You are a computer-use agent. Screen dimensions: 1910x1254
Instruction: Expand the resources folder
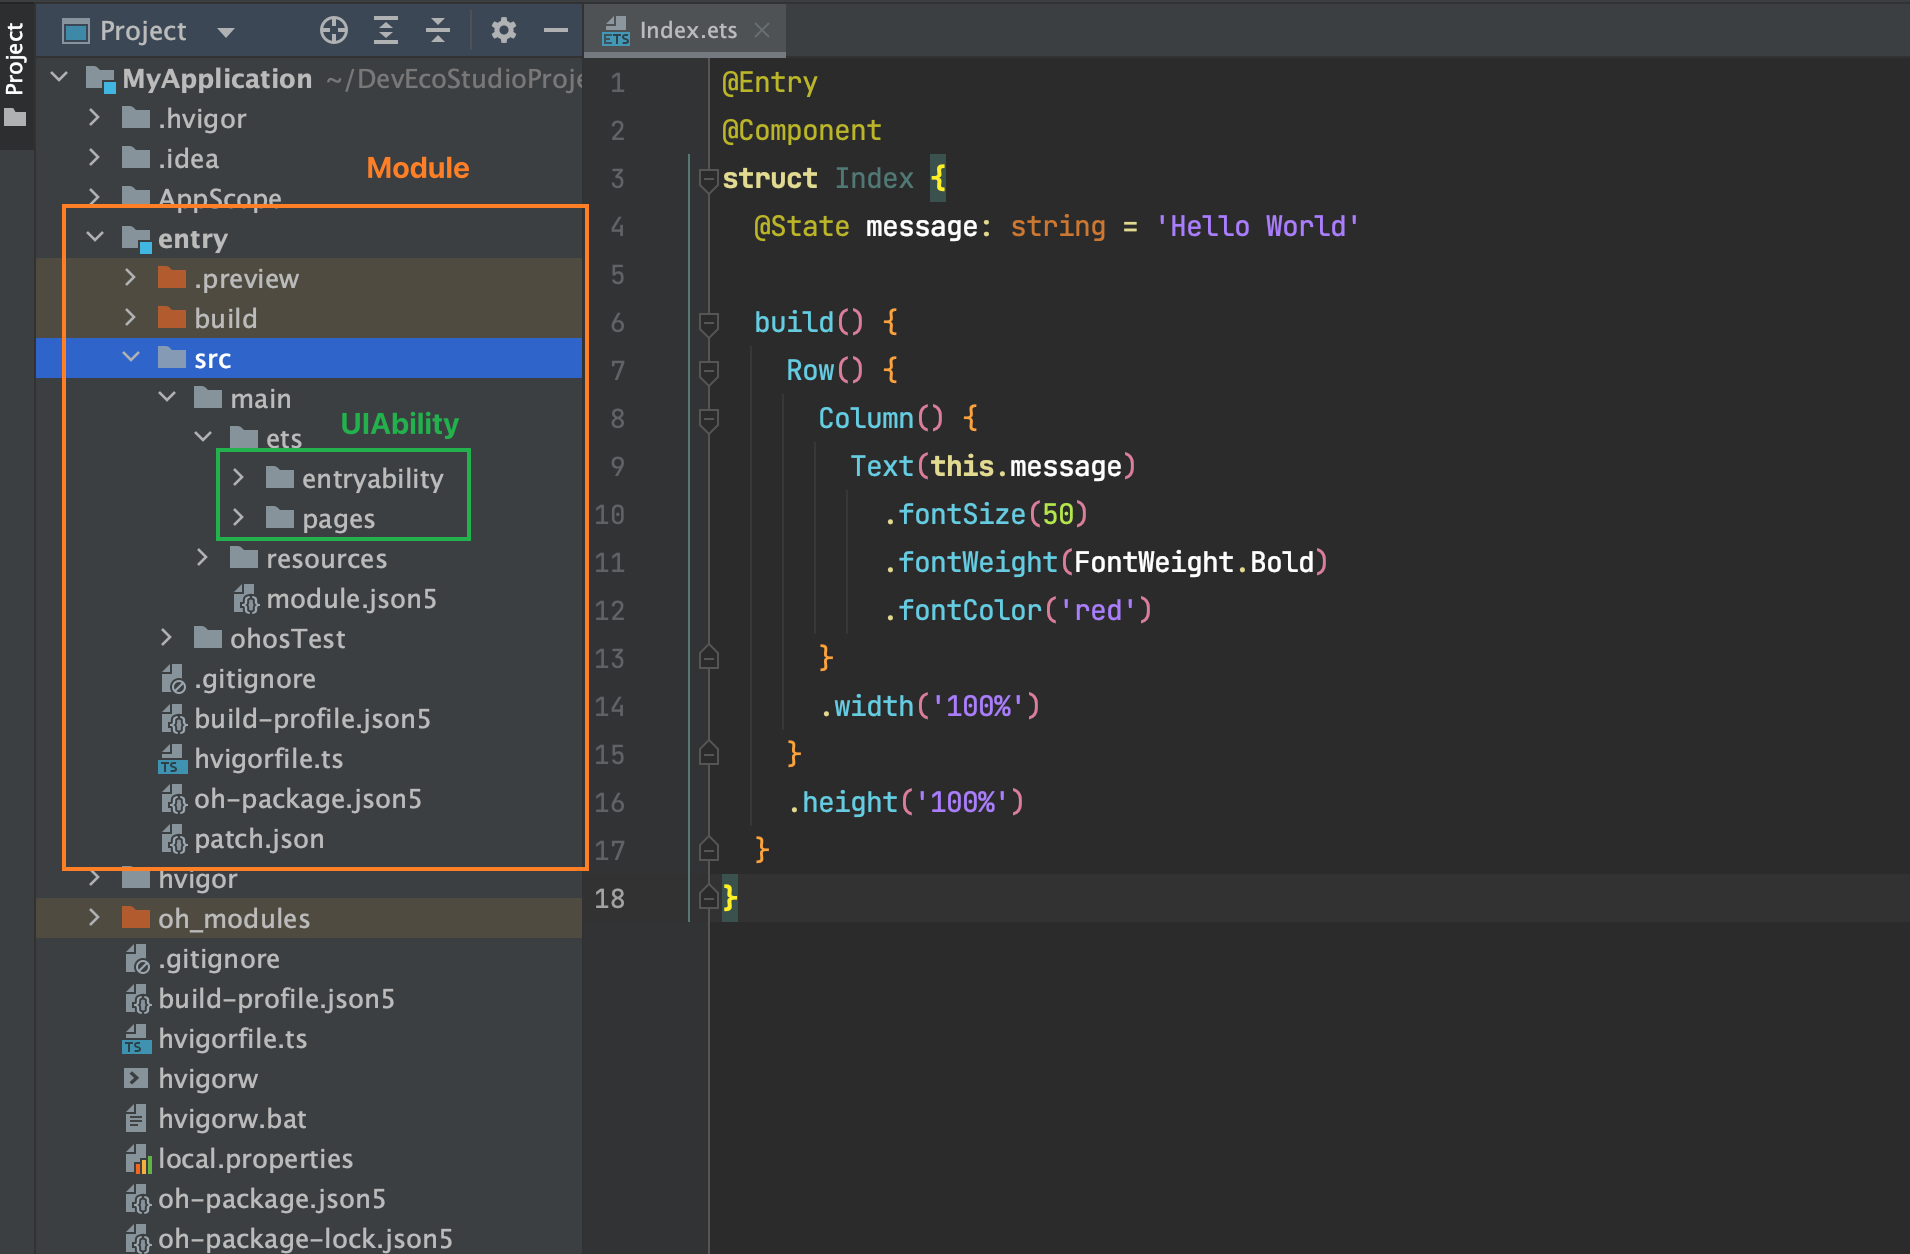pyautogui.click(x=202, y=558)
